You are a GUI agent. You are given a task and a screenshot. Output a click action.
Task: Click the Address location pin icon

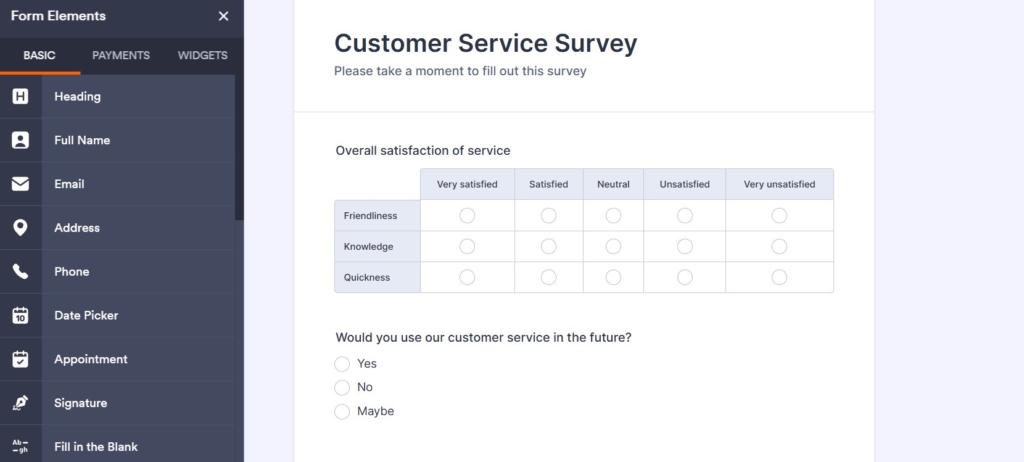point(20,228)
